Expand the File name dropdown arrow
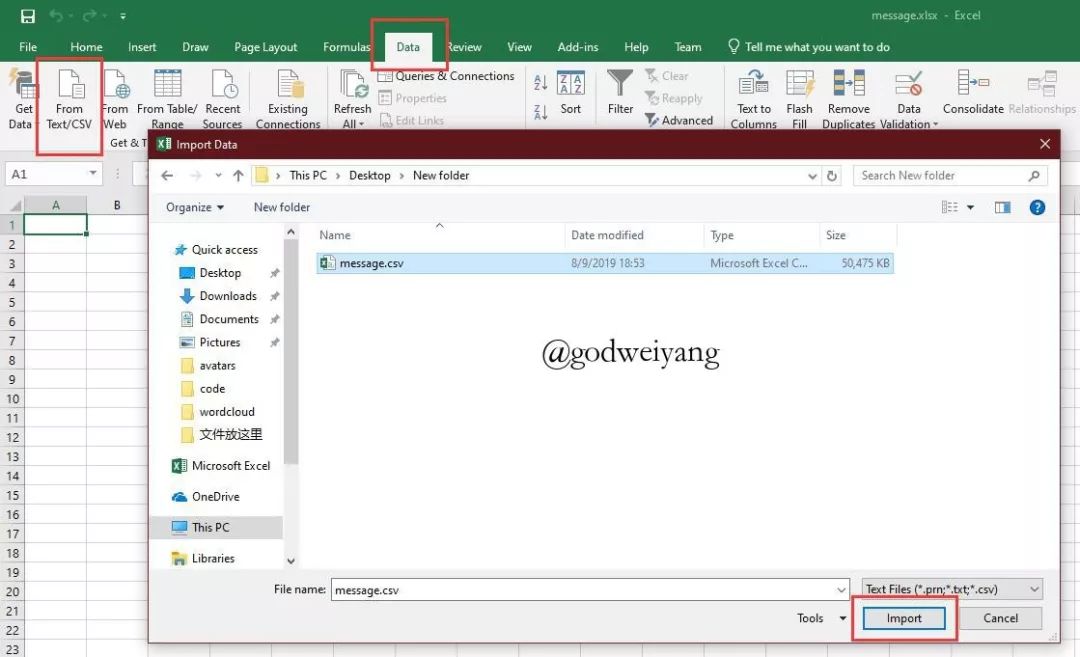This screenshot has width=1080, height=657. (x=841, y=590)
